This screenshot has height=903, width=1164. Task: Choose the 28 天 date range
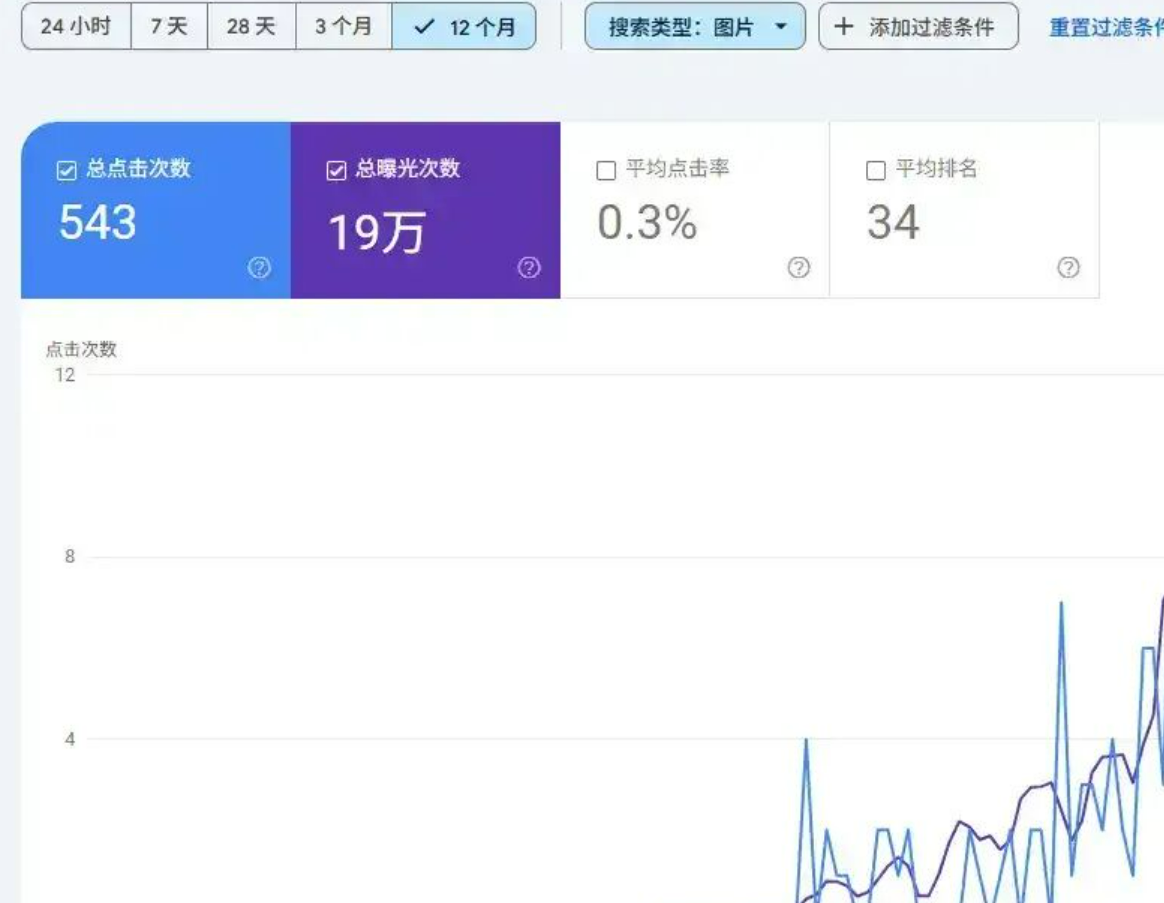(251, 27)
